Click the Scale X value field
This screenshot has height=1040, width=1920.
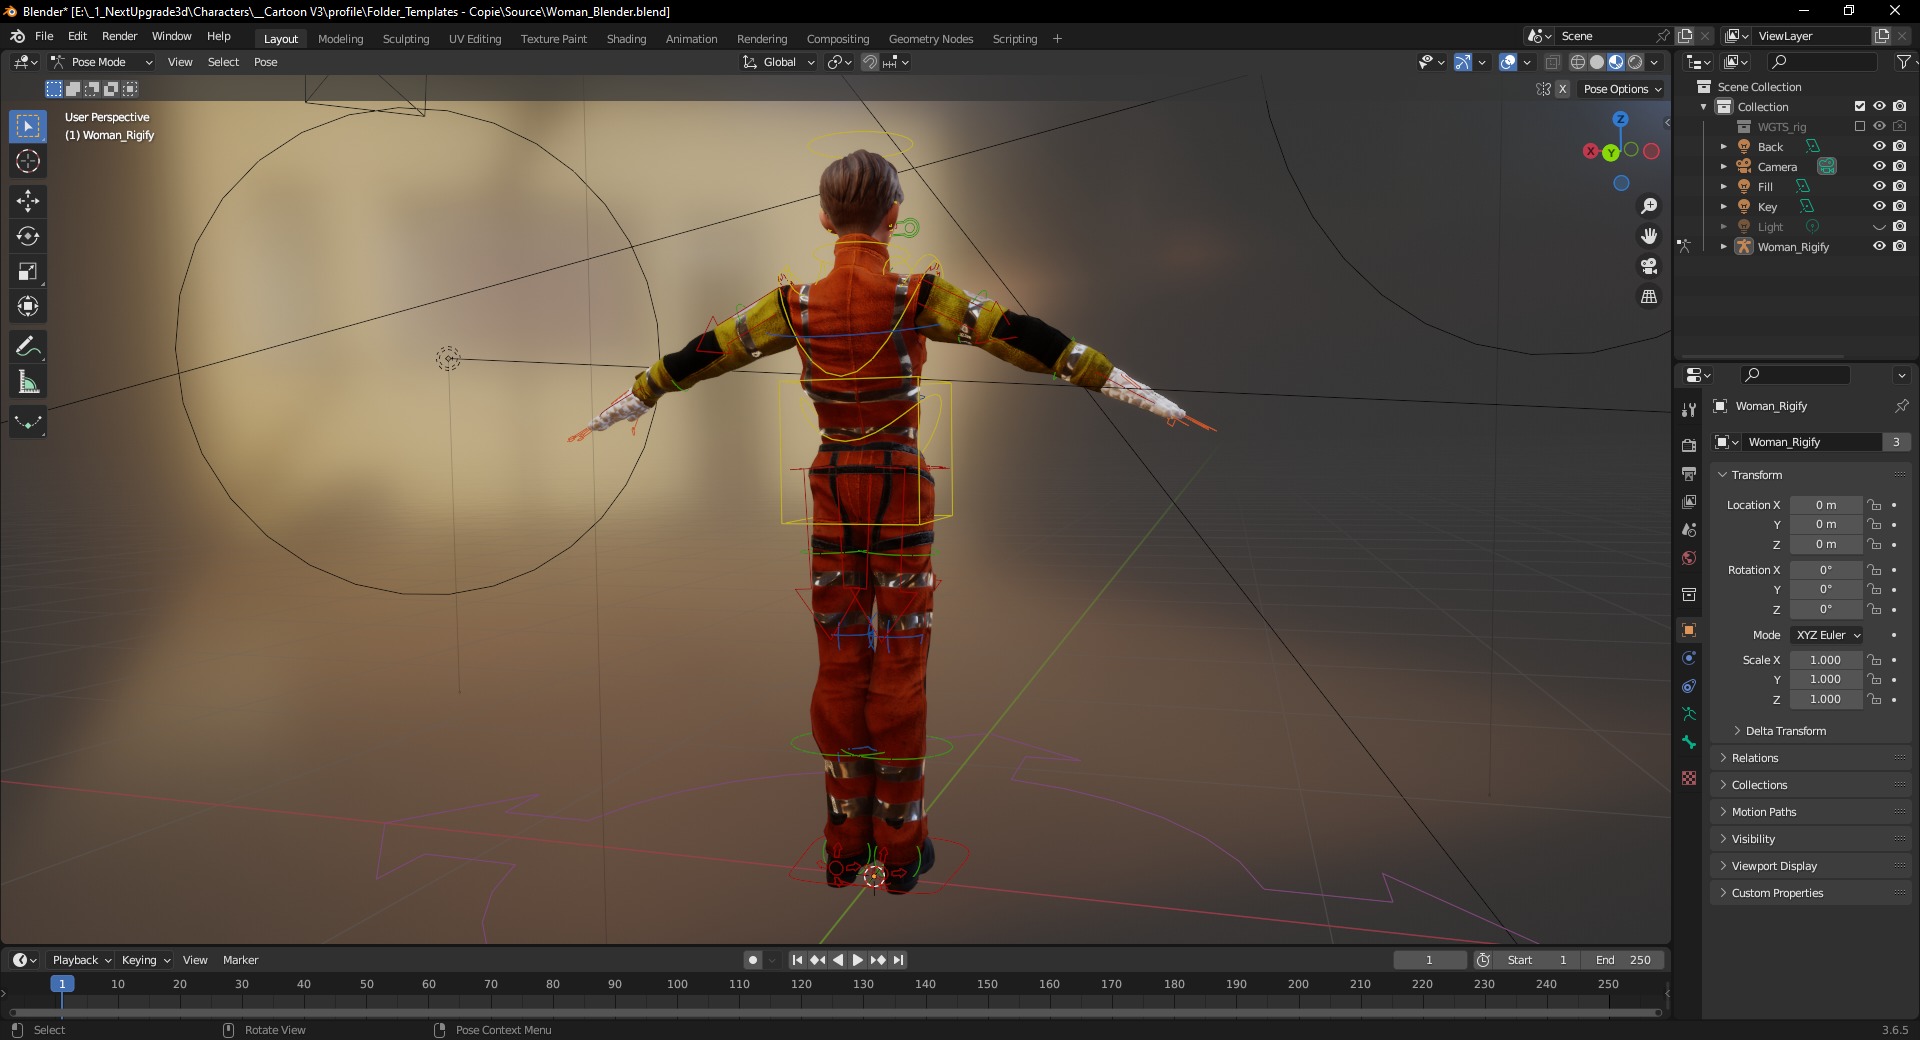[x=1826, y=660]
